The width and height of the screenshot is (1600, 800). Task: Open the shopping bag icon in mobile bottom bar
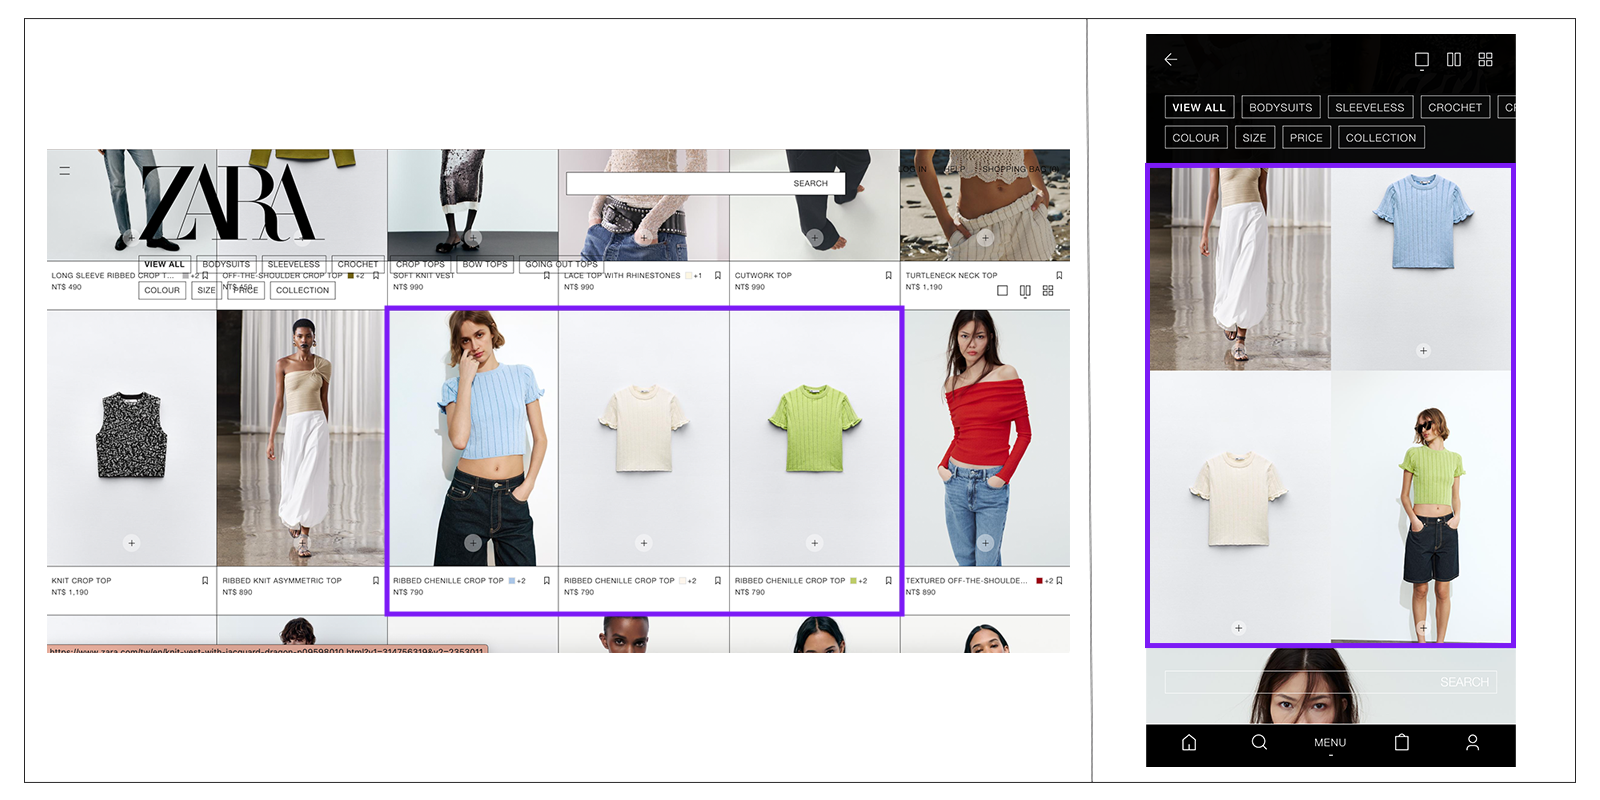click(x=1402, y=742)
